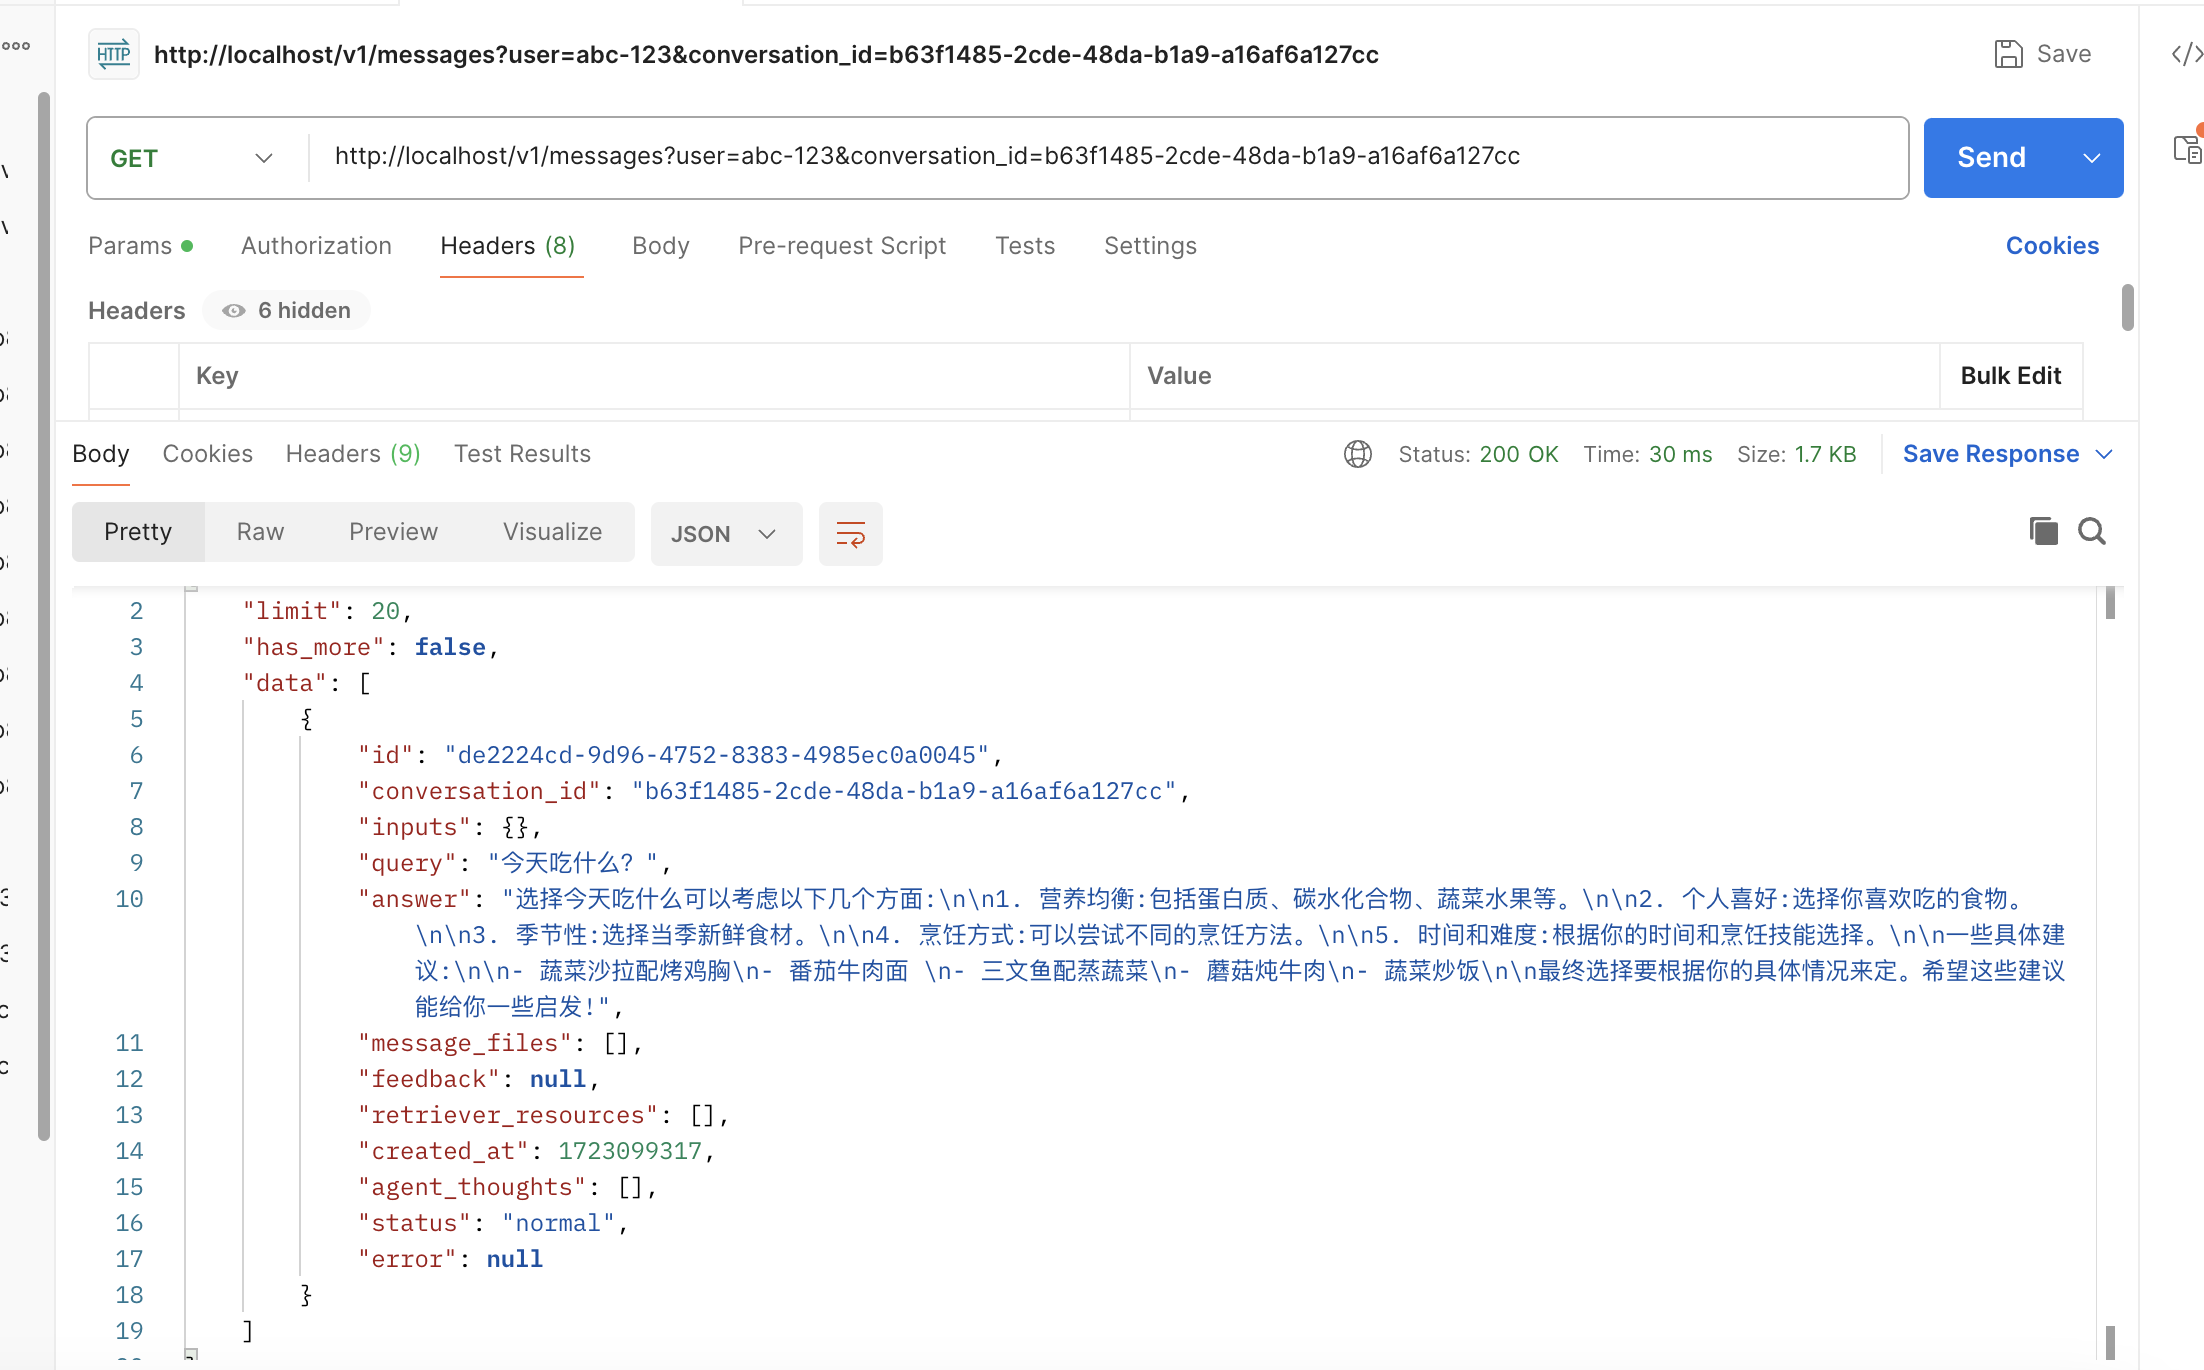
Task: Switch response view to Raw
Action: click(260, 532)
